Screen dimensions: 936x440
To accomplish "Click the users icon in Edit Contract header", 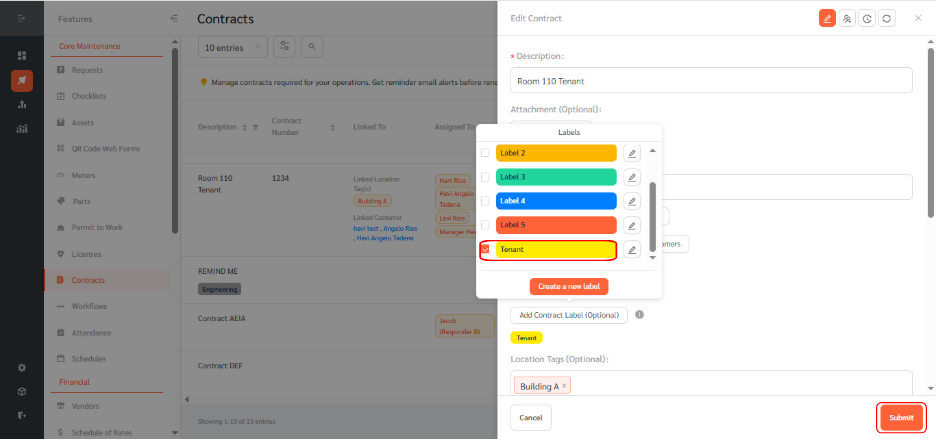I will pos(847,18).
